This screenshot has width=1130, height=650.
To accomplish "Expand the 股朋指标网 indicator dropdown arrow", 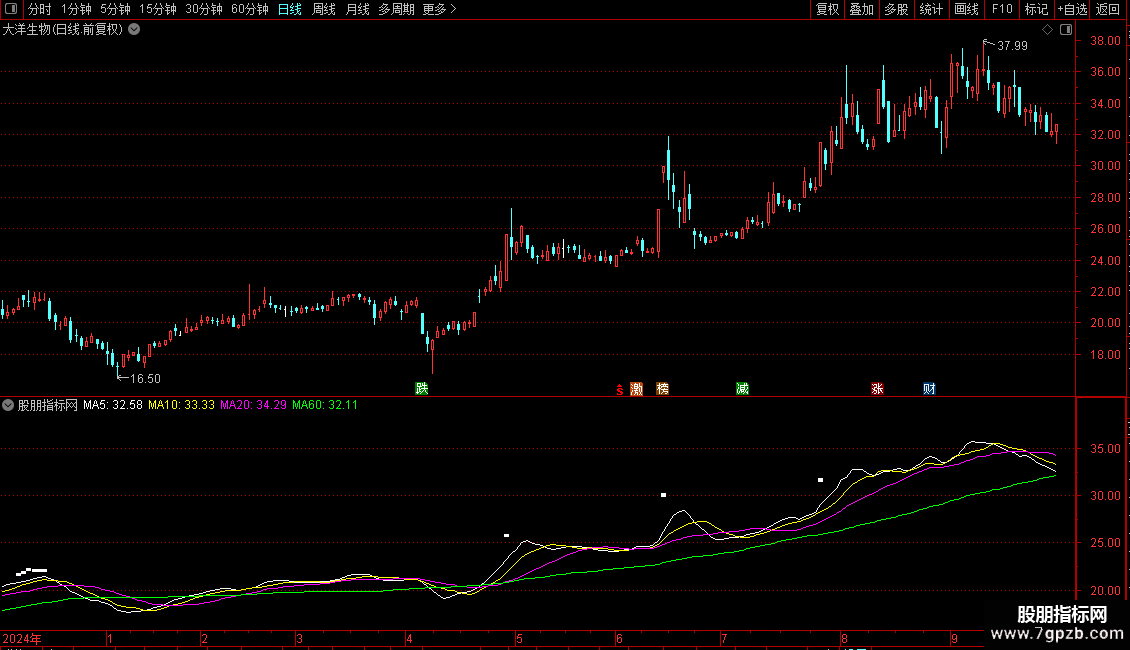I will (x=9, y=405).
